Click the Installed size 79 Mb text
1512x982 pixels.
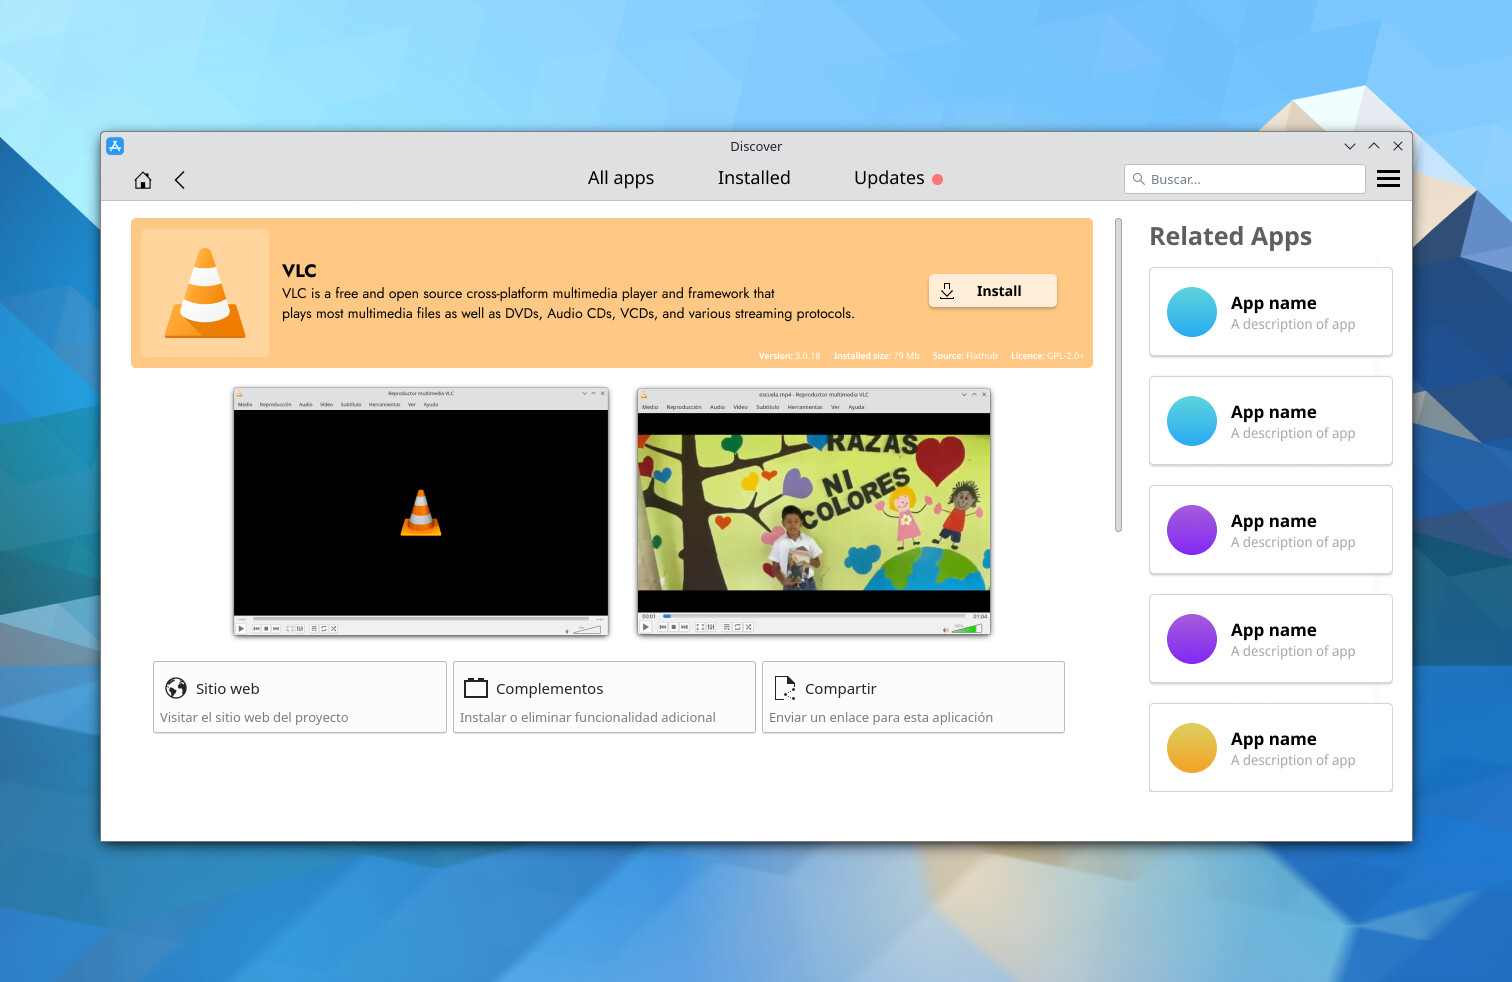pyautogui.click(x=877, y=356)
